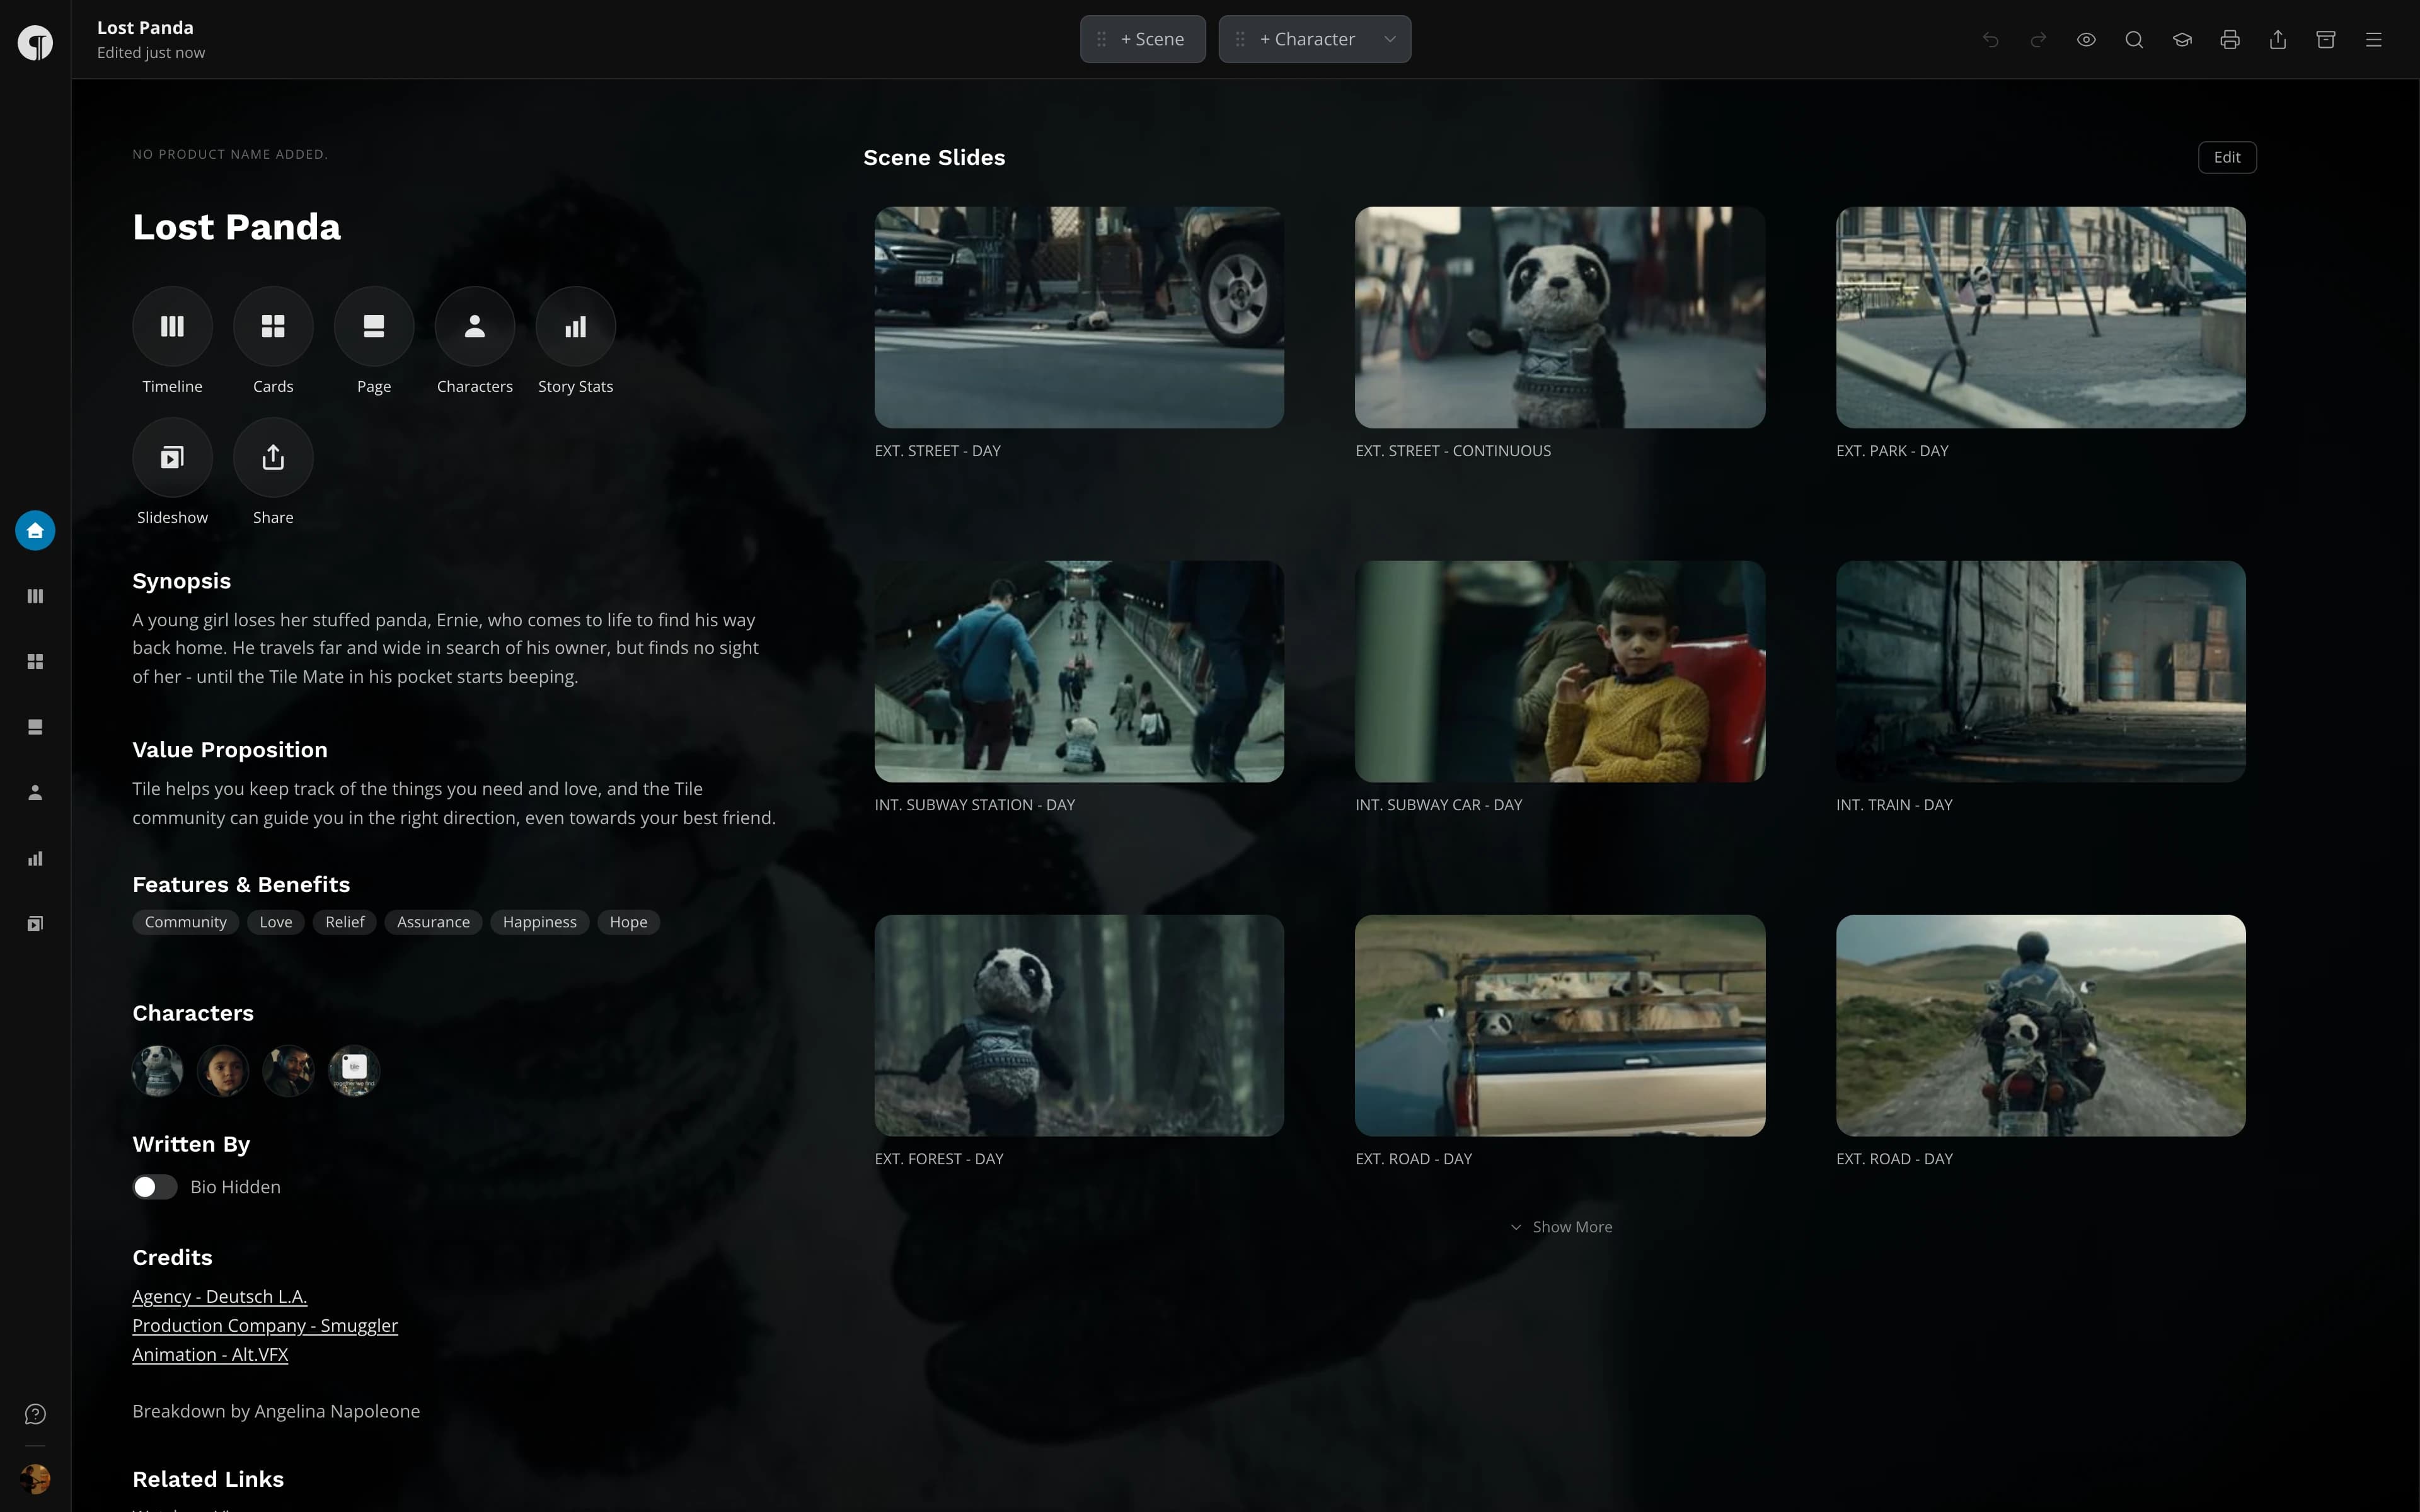Select the Tile device character avatar
Screen dimensions: 2420x1512
coord(354,1070)
